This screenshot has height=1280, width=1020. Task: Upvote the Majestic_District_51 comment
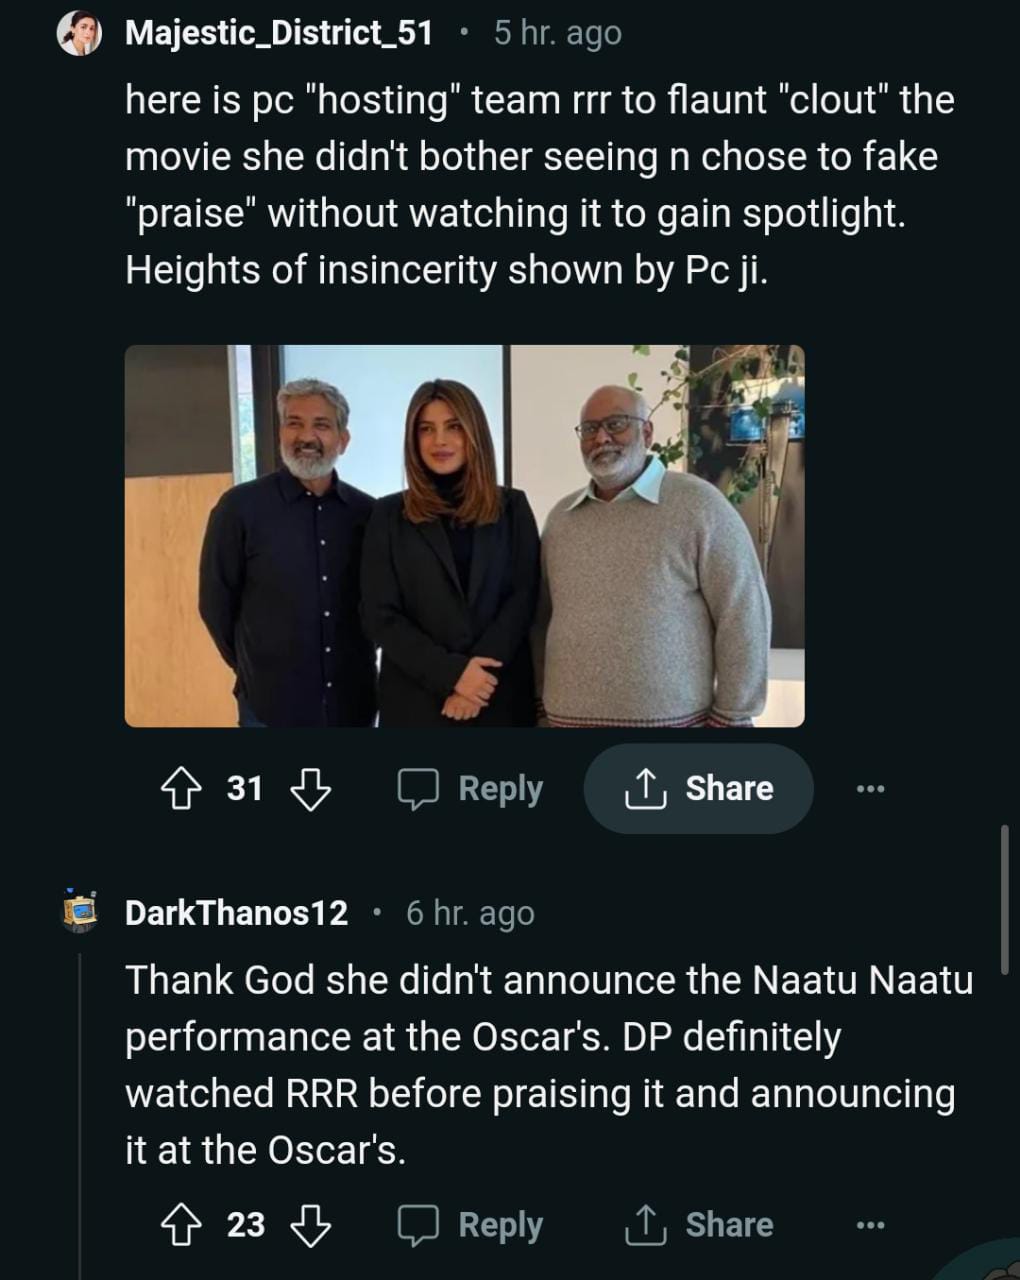pos(181,789)
